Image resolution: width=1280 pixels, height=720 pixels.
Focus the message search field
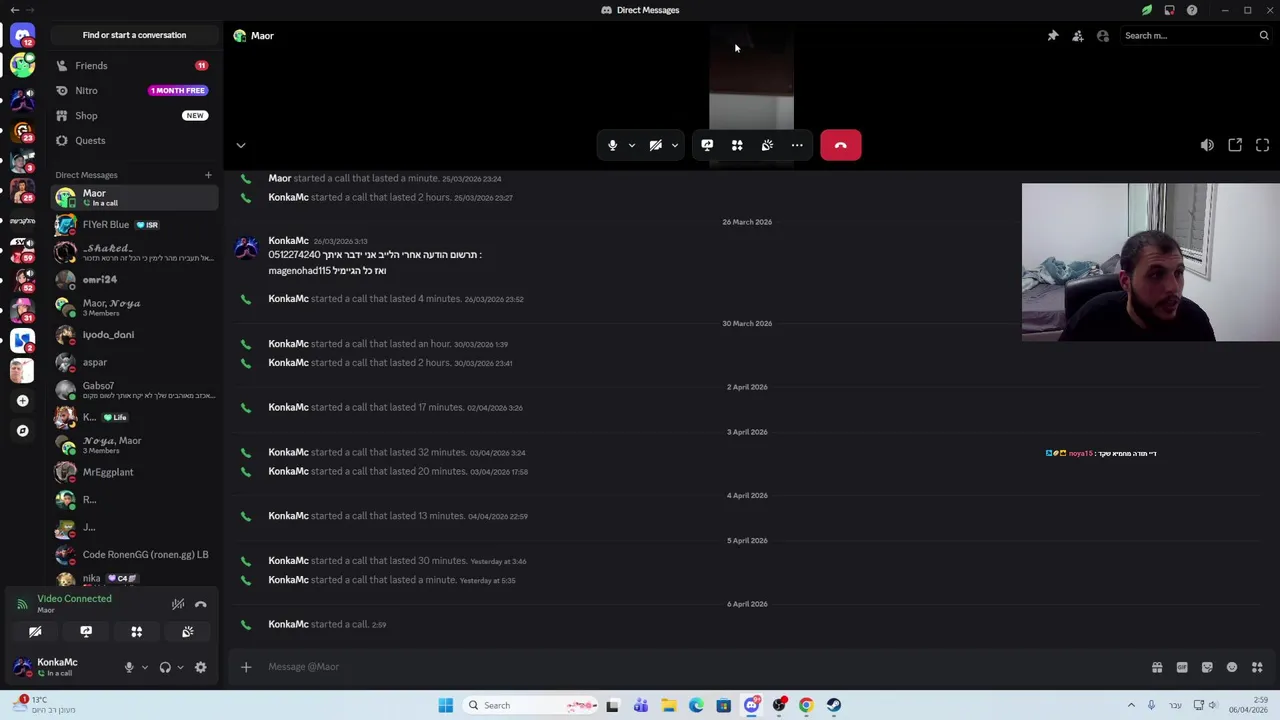tap(1195, 35)
